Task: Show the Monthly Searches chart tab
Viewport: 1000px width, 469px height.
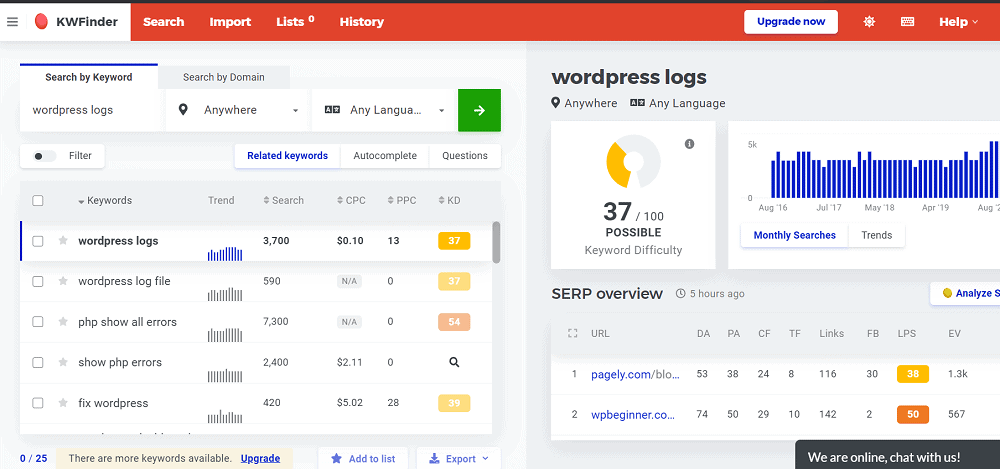Action: coord(795,235)
